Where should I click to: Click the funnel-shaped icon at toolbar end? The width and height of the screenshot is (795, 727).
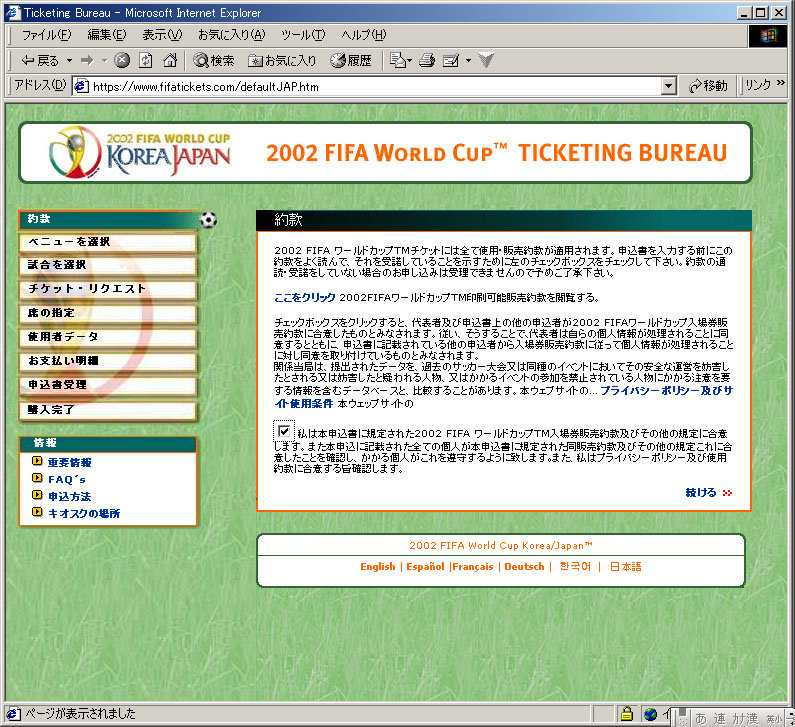(486, 61)
